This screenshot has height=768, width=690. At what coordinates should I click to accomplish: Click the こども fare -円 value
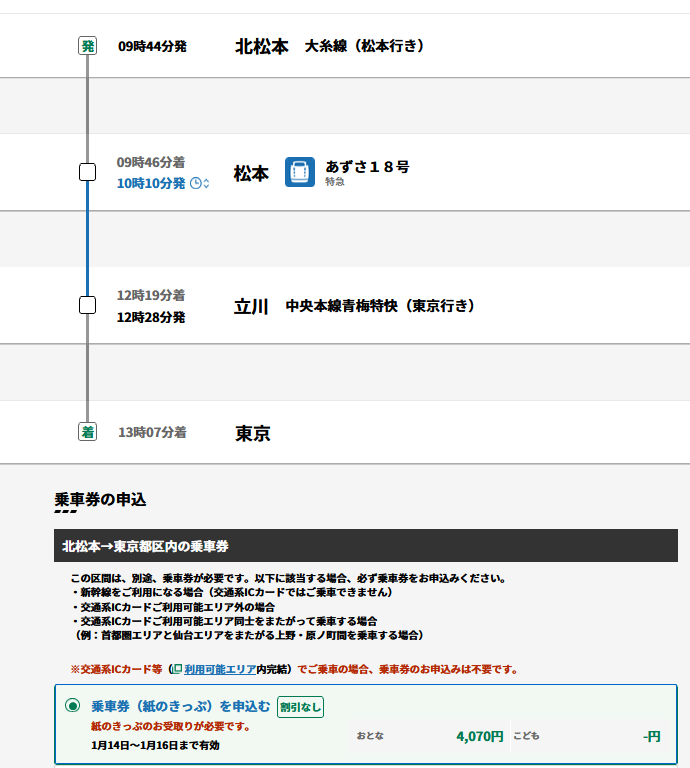coord(652,736)
